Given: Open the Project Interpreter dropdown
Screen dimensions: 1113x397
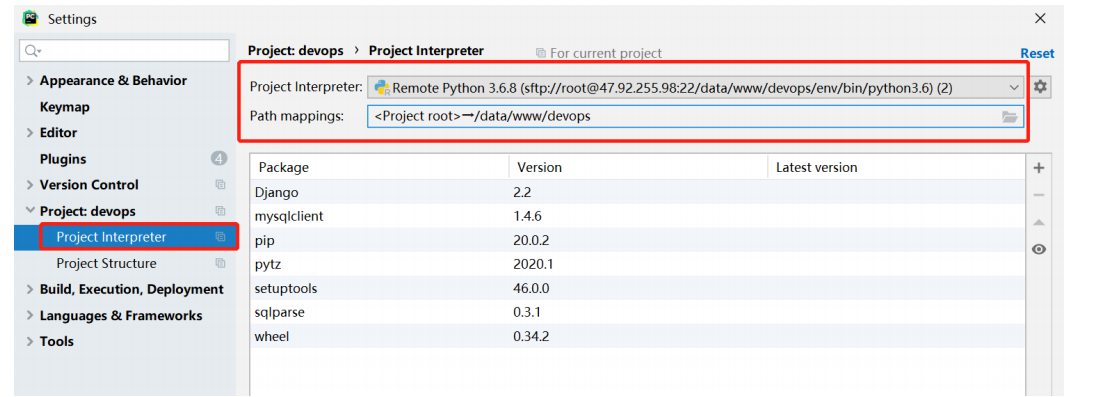Looking at the screenshot, I should coord(696,87).
